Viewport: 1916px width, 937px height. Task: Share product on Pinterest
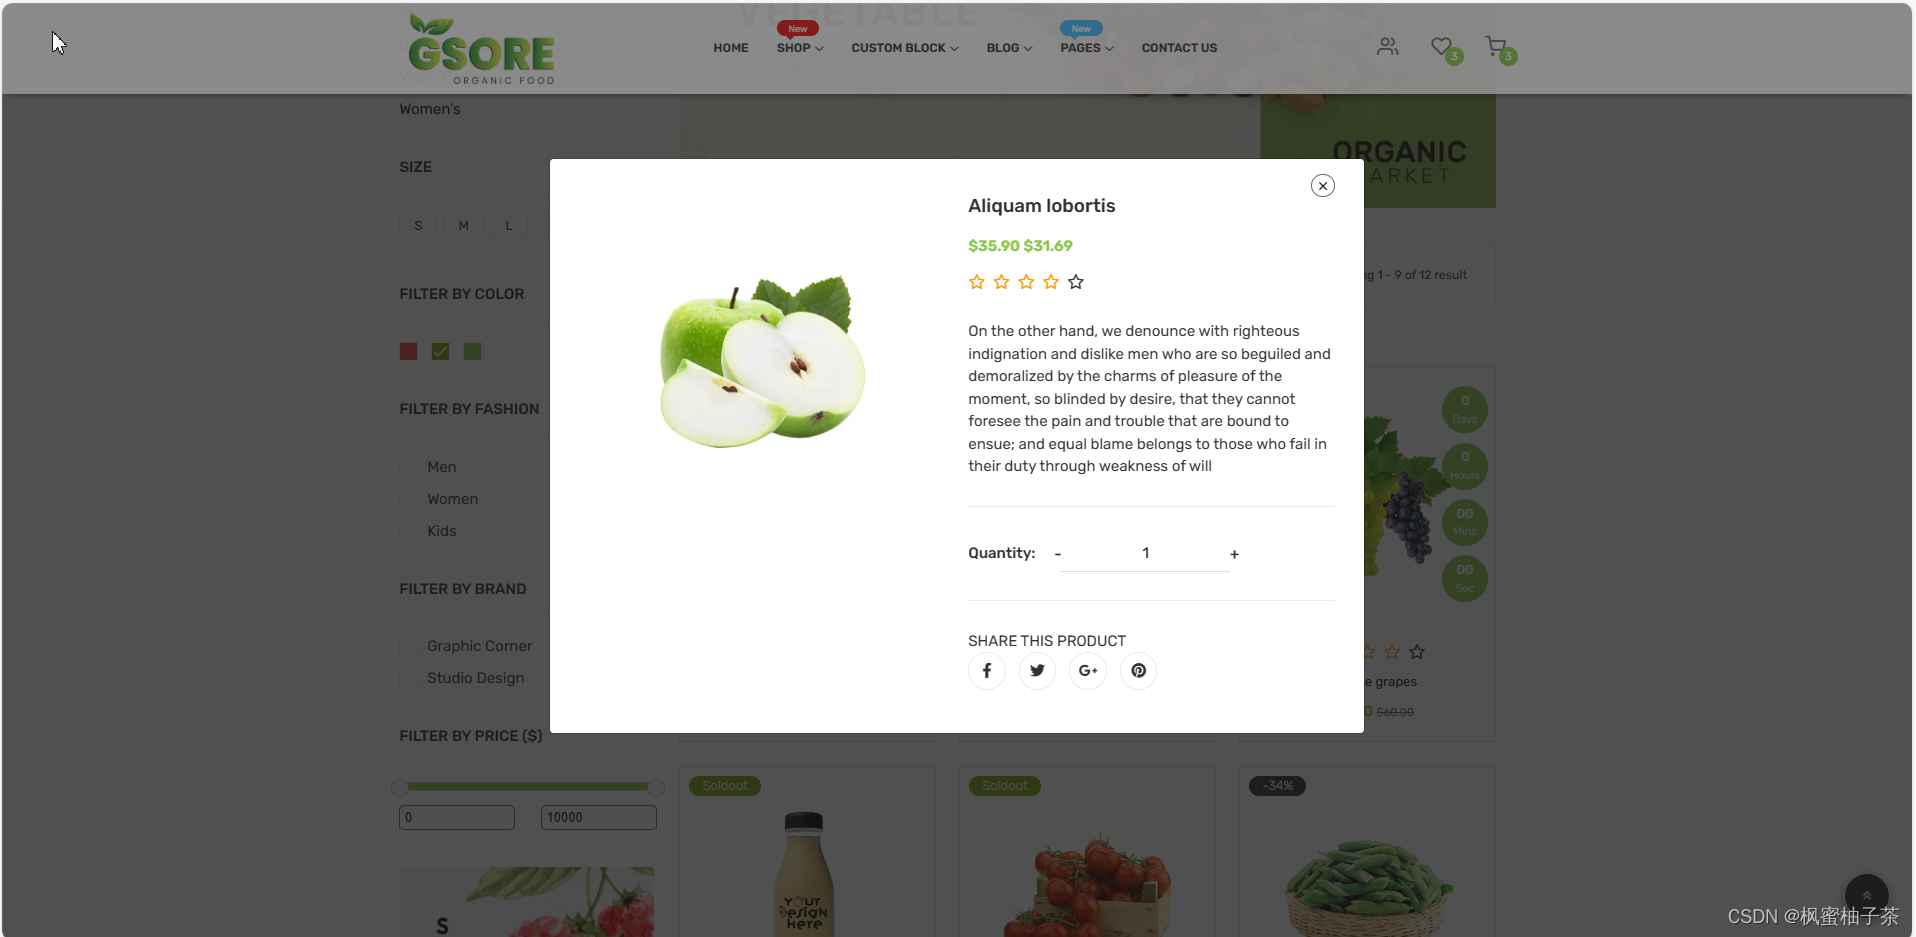(1138, 671)
